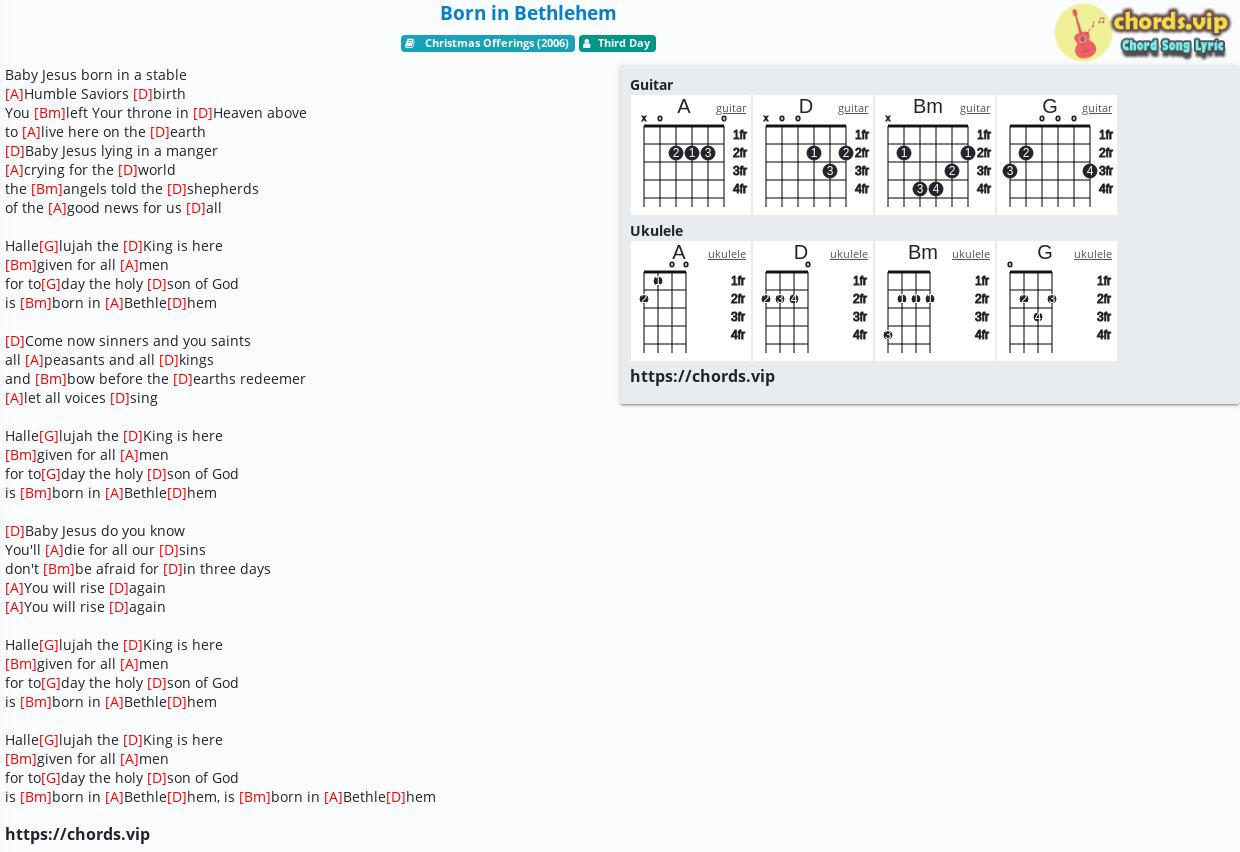The image size is (1240, 852).
Task: Open guitar link above D chord
Action: click(853, 108)
